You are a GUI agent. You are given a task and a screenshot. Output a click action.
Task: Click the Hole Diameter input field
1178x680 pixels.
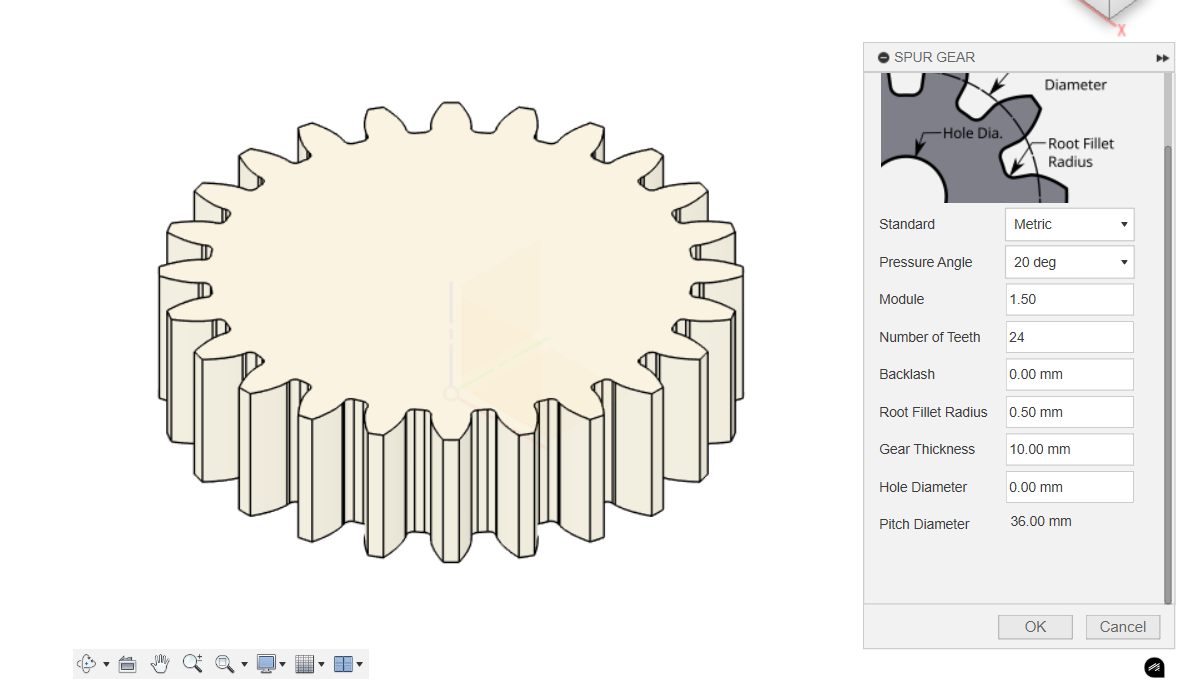(1069, 487)
